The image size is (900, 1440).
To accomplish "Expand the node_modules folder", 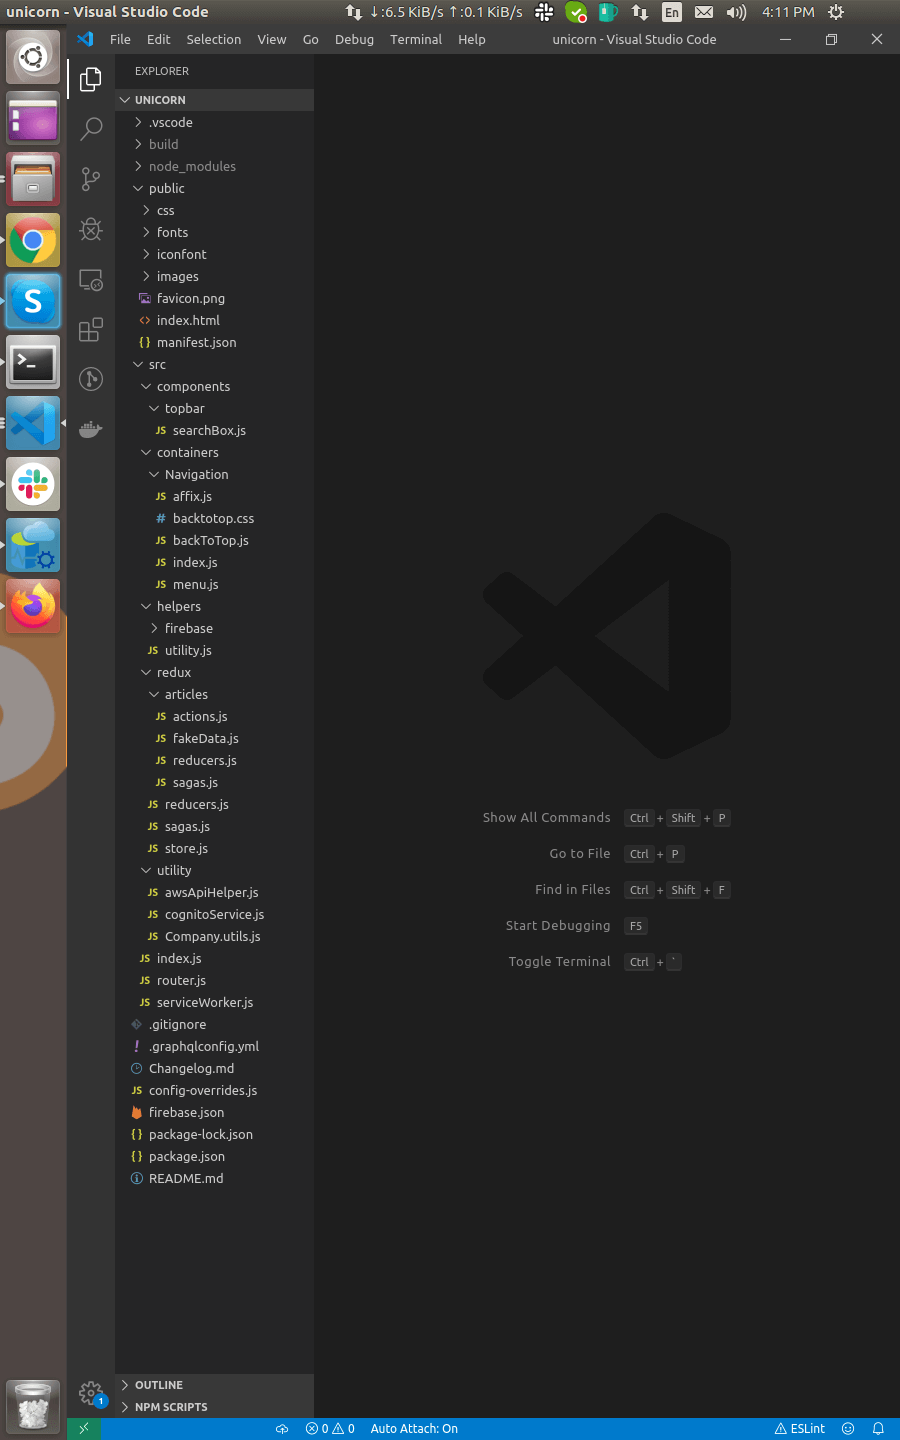I will 214,166.
